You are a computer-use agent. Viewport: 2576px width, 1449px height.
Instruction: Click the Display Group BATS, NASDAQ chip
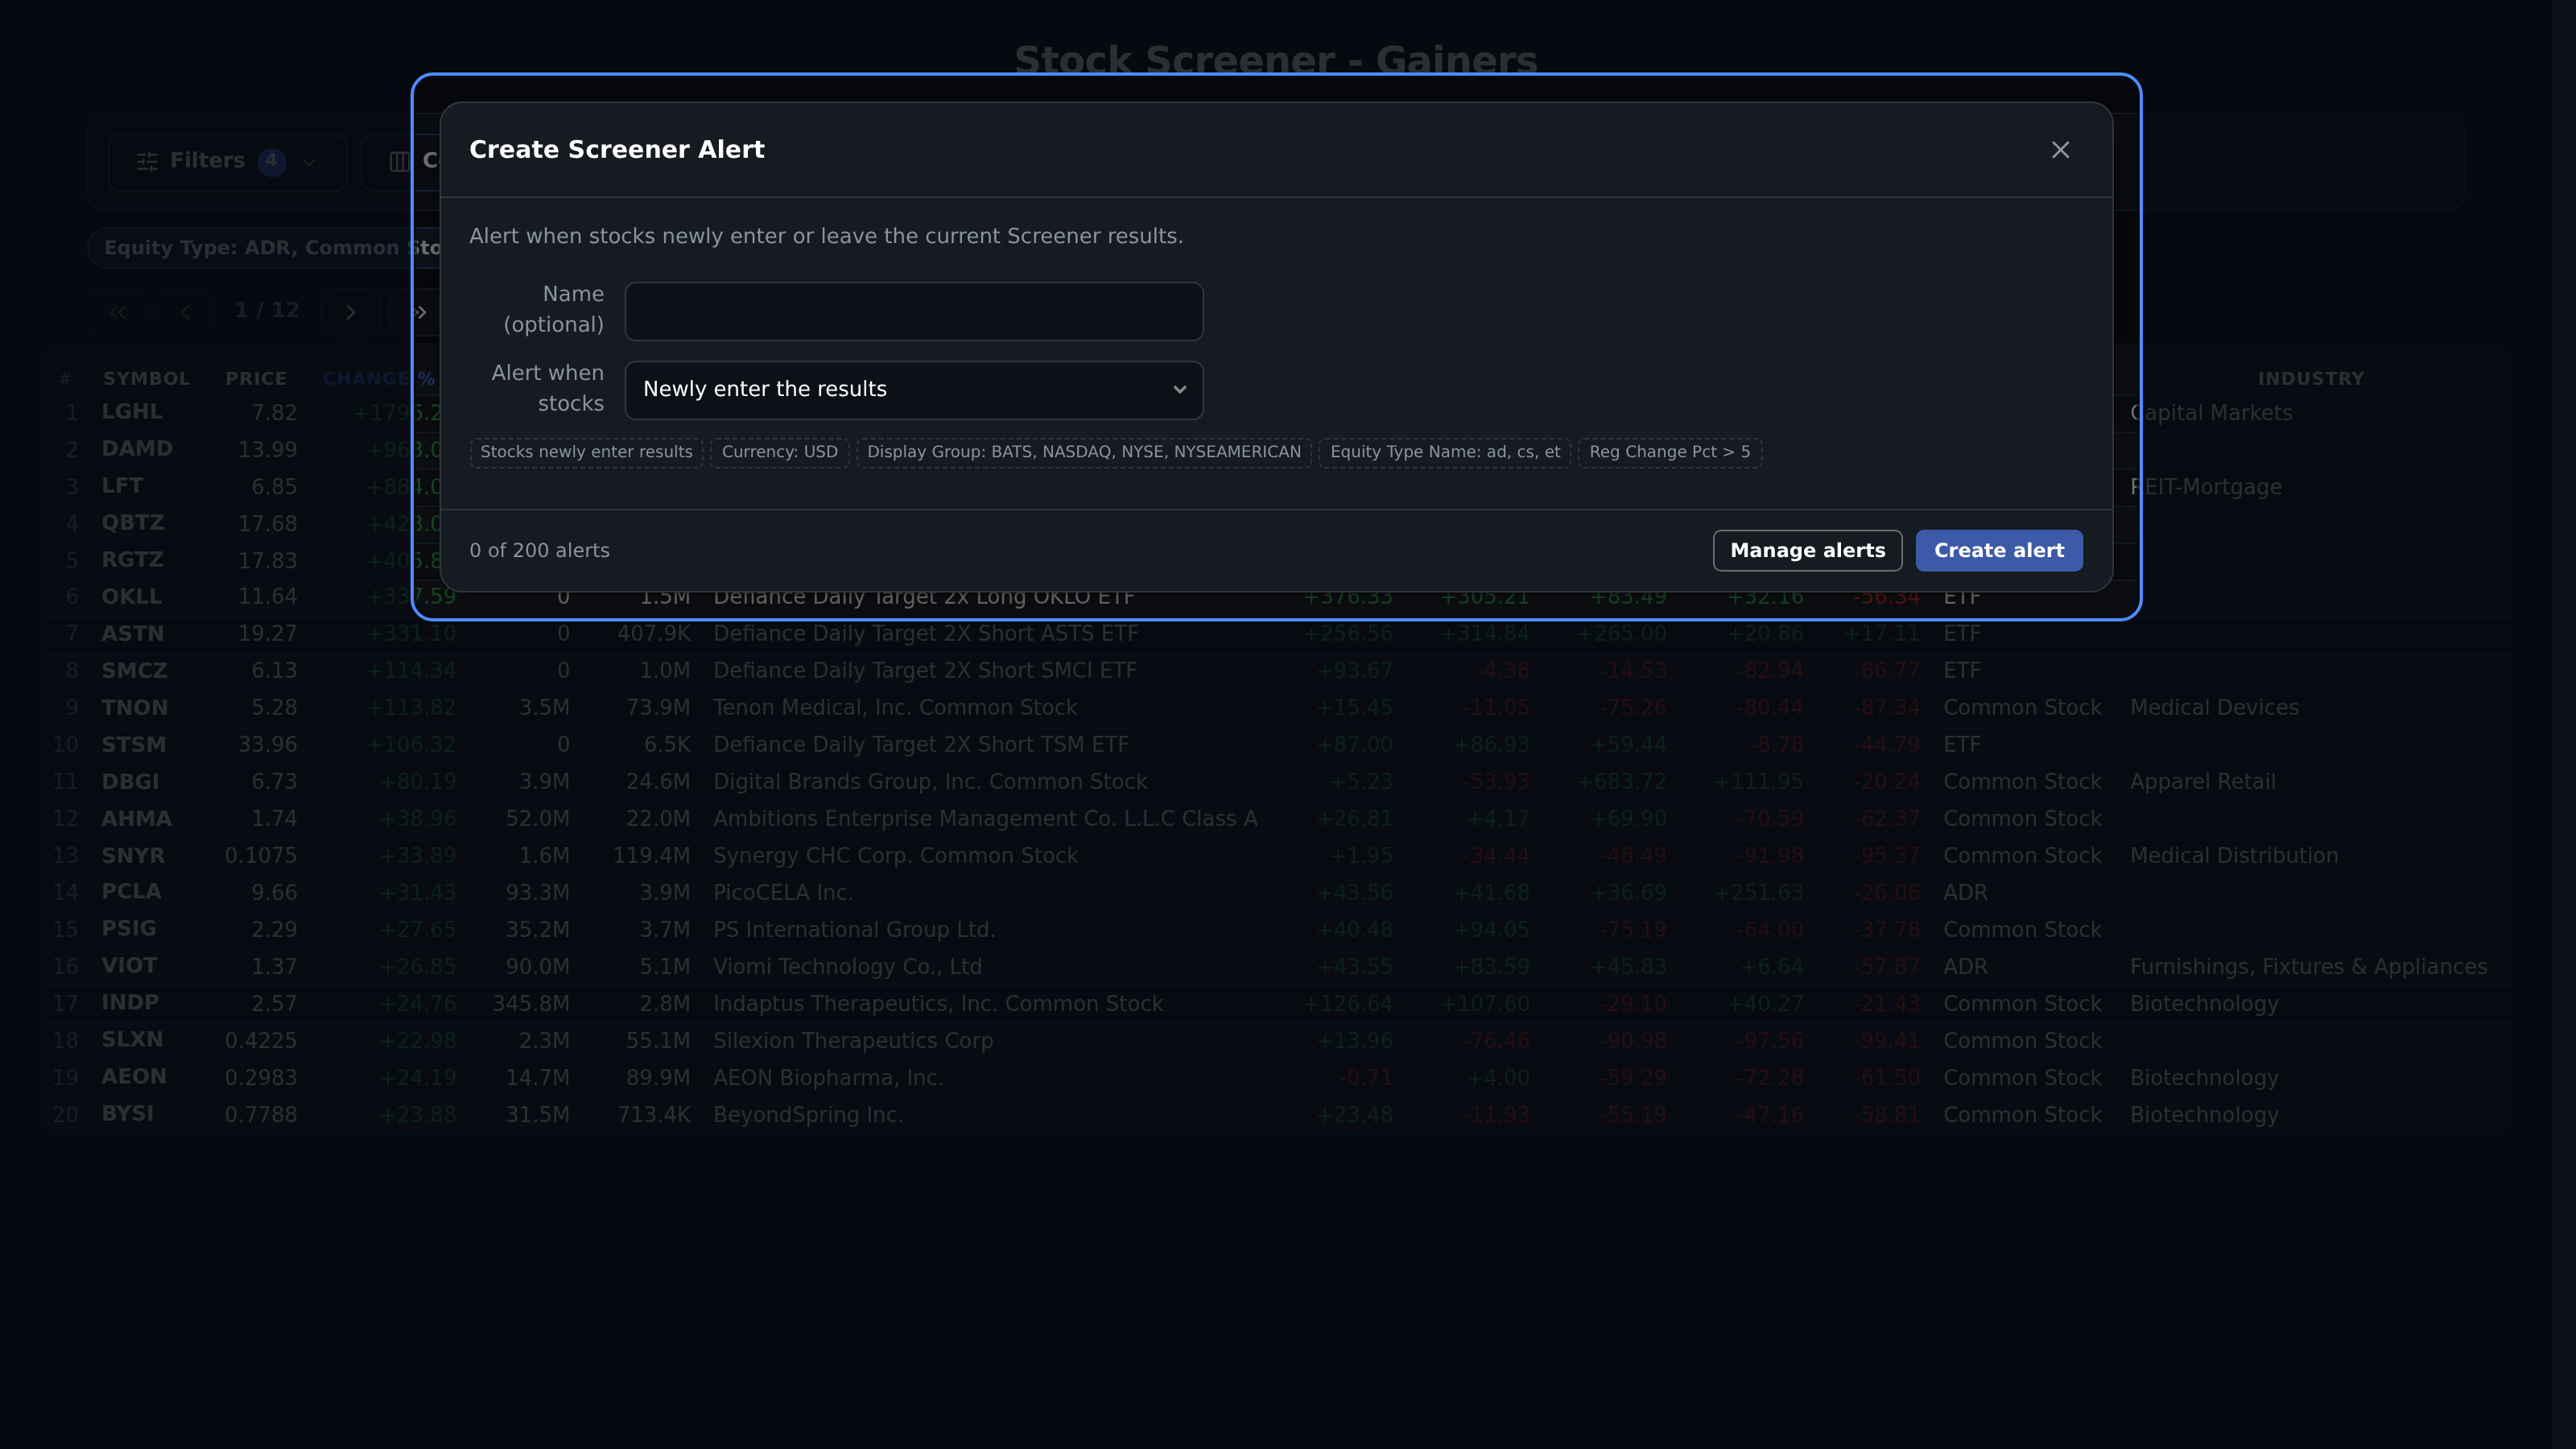click(1084, 452)
